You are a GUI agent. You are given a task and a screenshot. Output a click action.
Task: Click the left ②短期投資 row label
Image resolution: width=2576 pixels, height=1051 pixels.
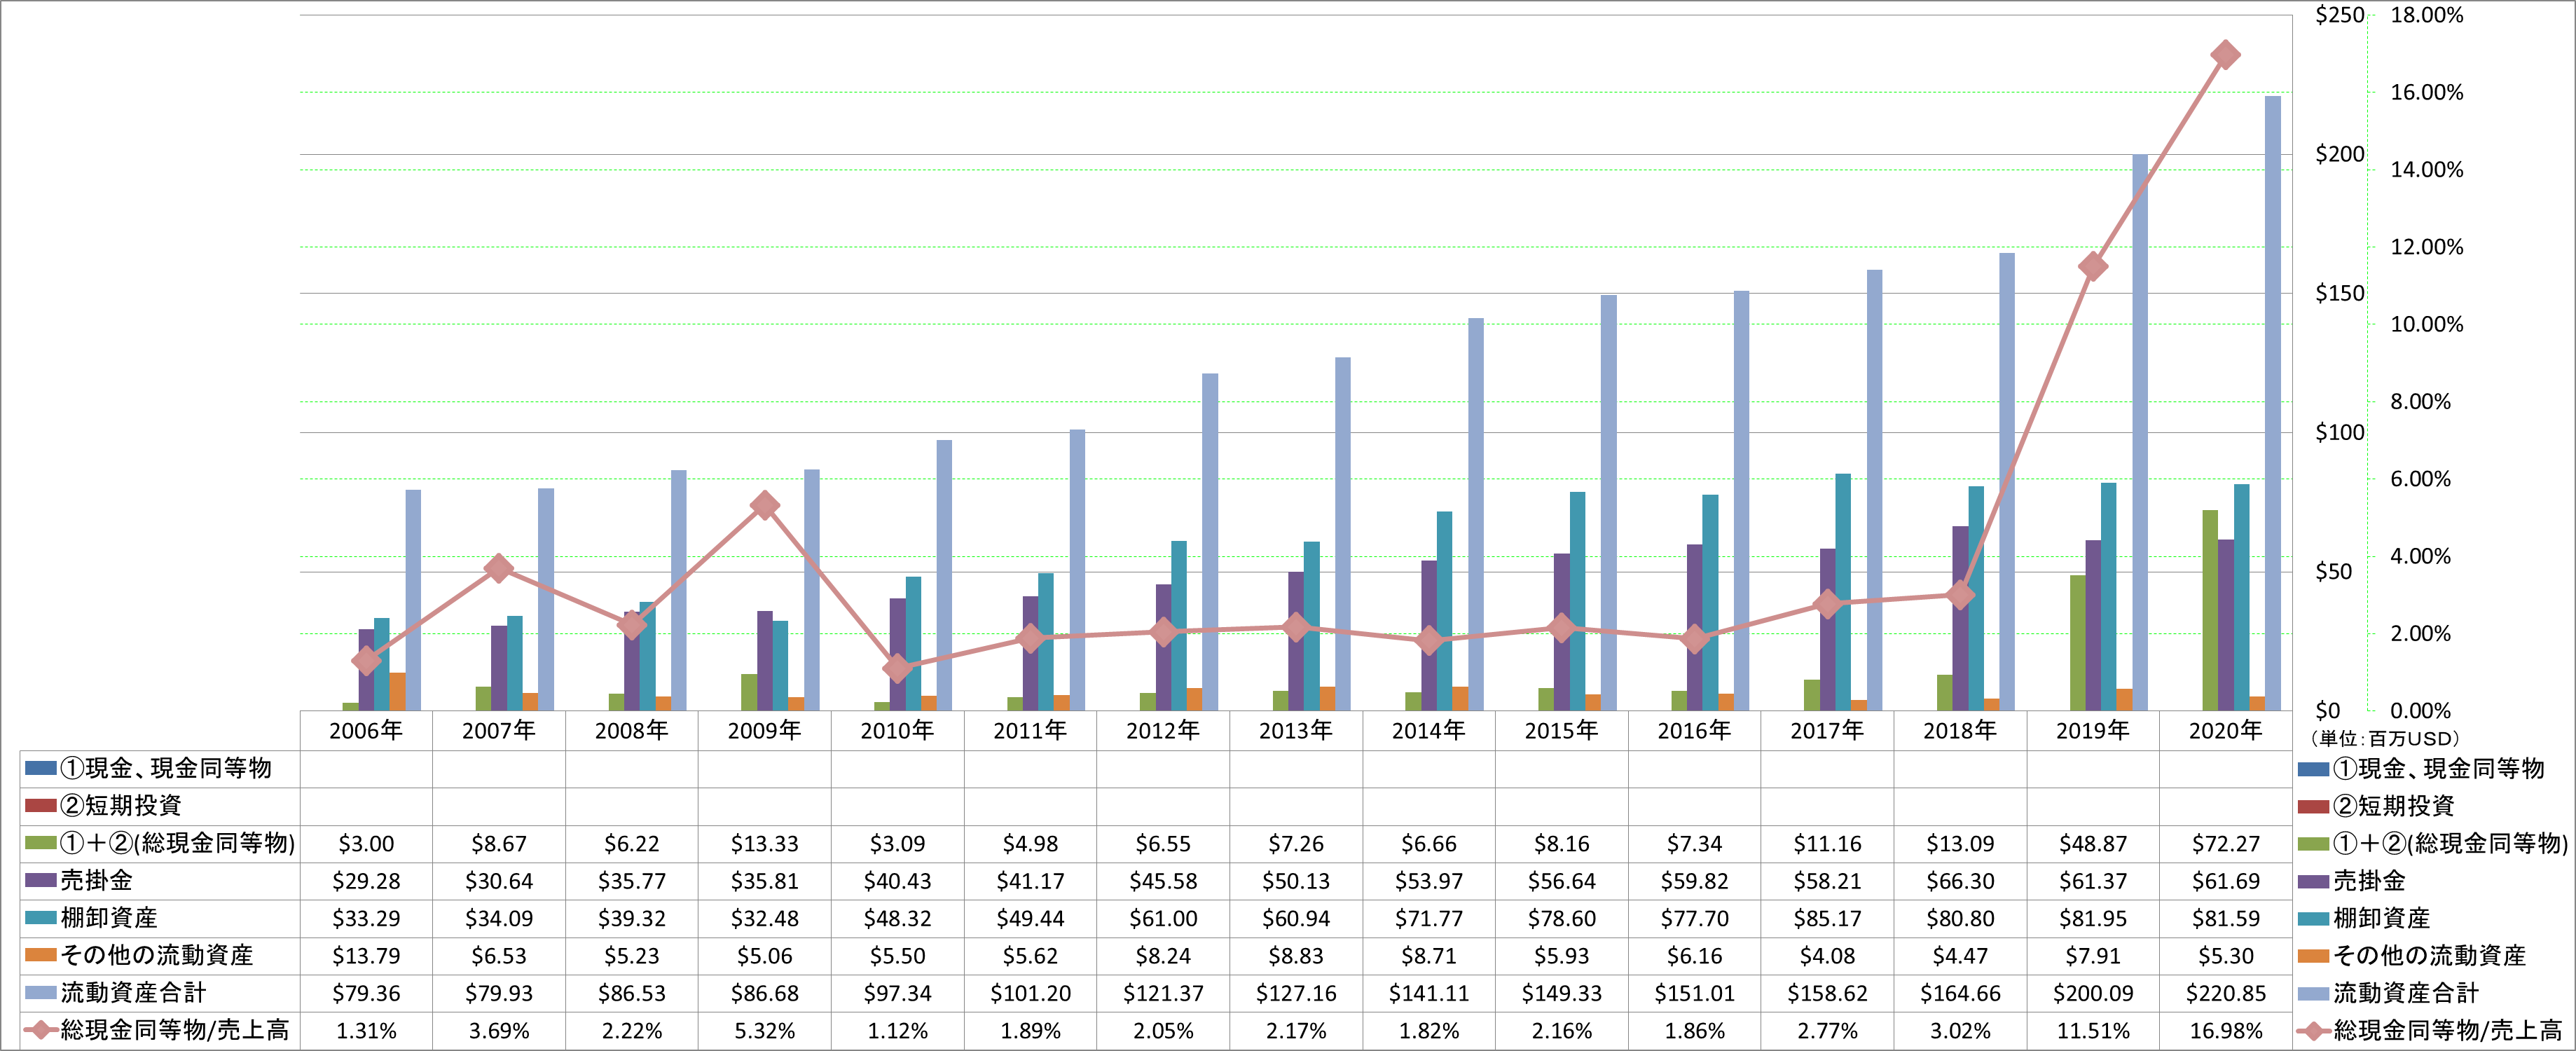pos(121,806)
